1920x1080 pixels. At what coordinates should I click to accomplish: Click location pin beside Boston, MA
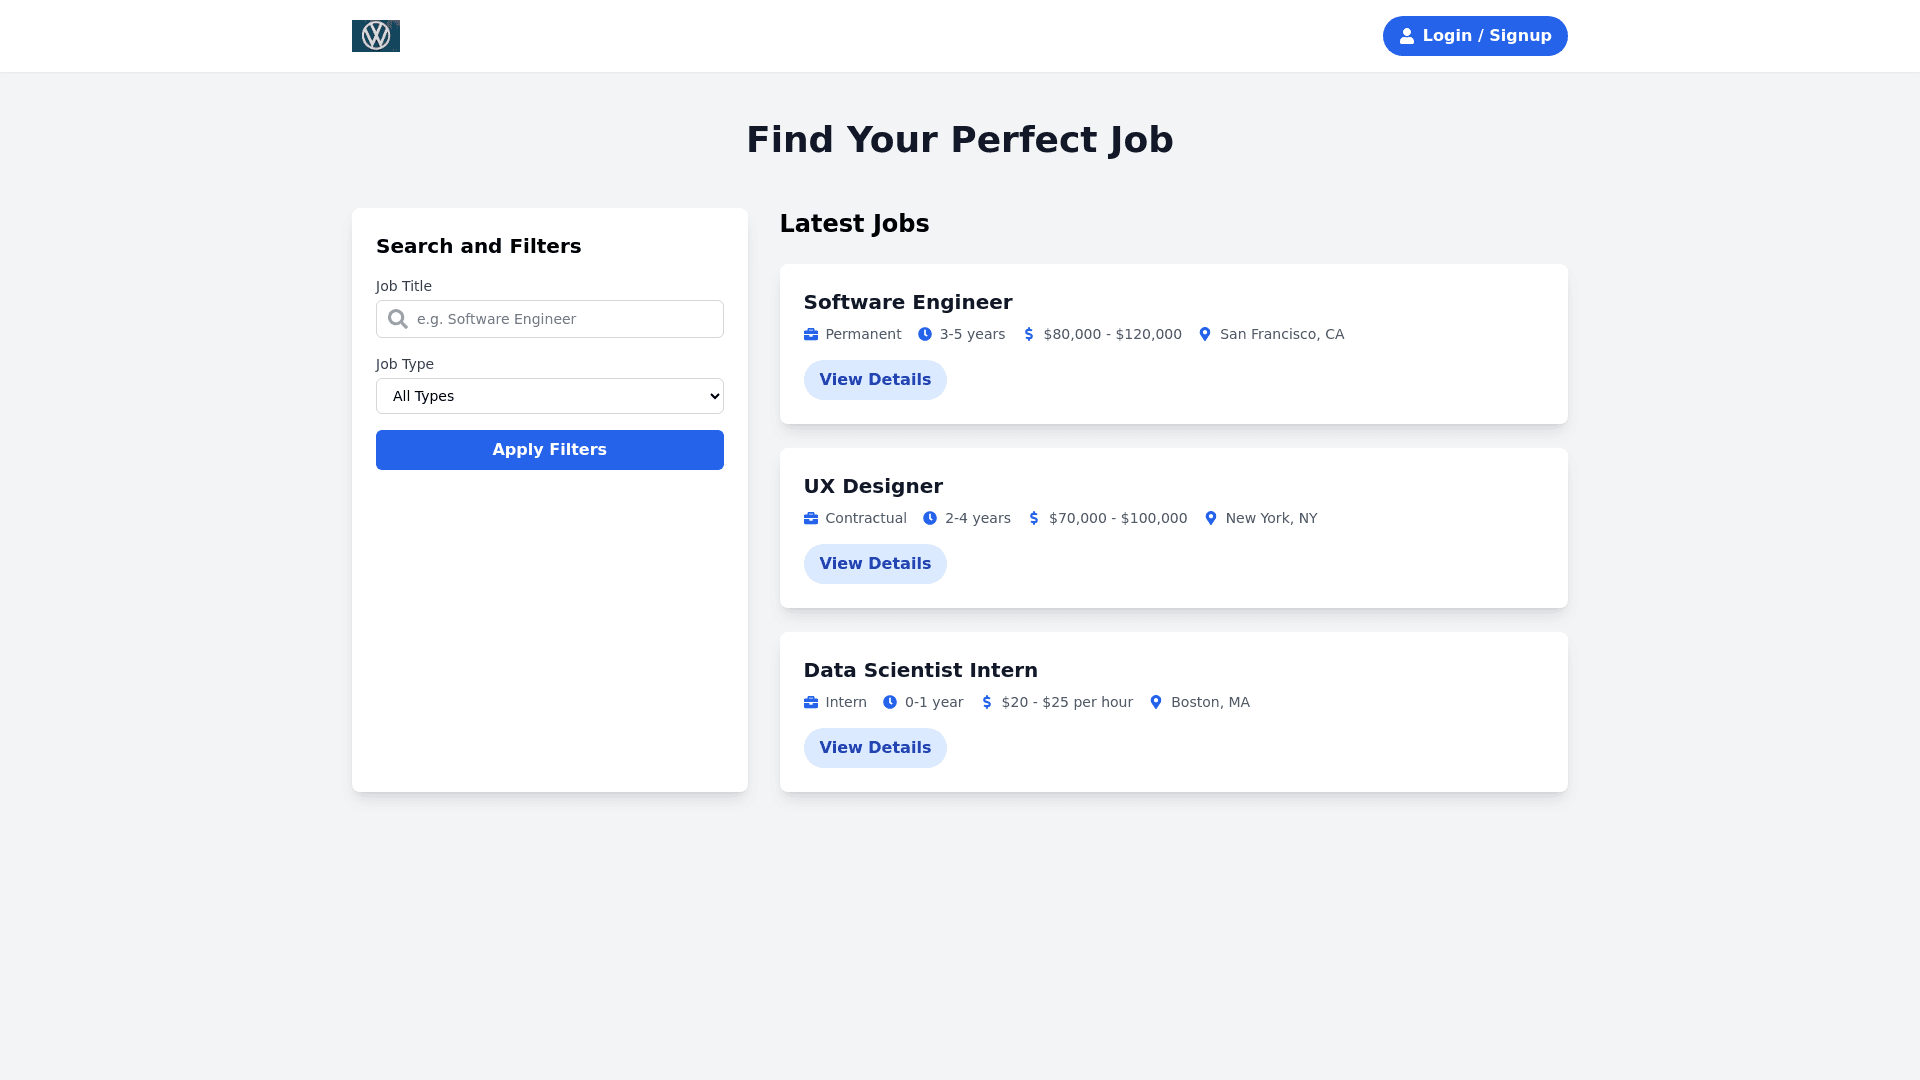coord(1156,702)
